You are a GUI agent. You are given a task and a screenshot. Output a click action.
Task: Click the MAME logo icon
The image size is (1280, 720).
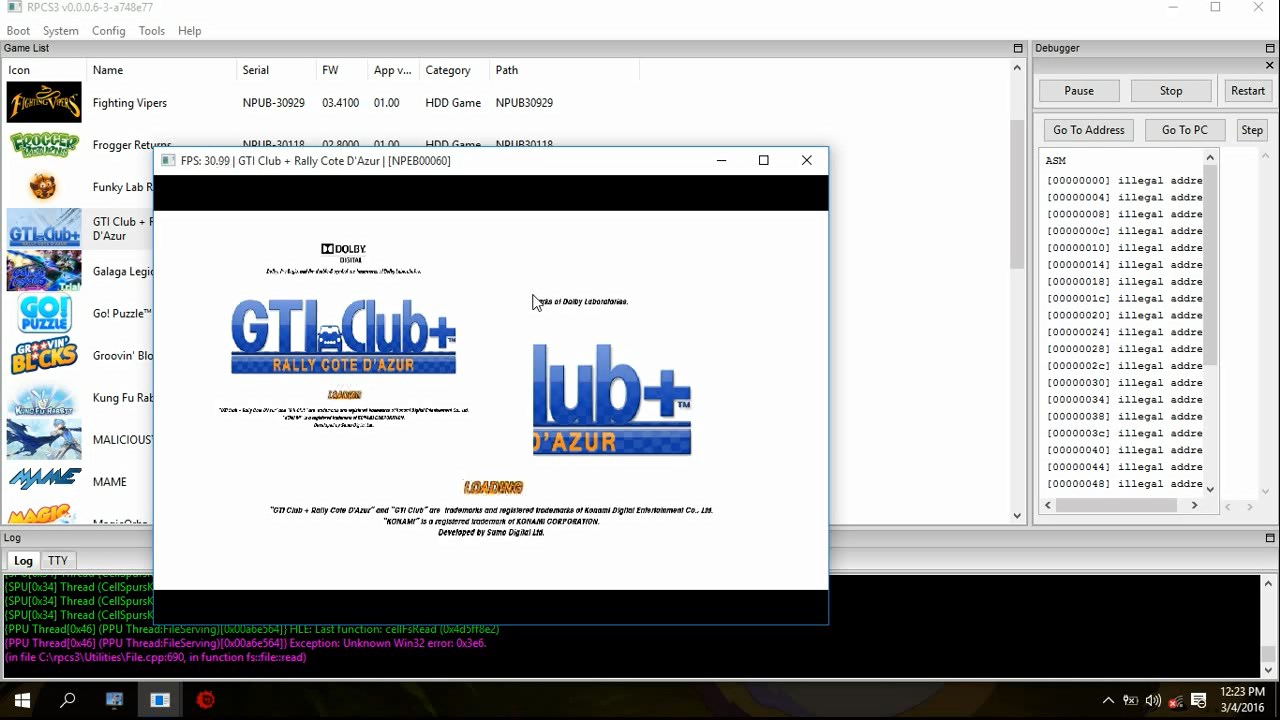[44, 481]
